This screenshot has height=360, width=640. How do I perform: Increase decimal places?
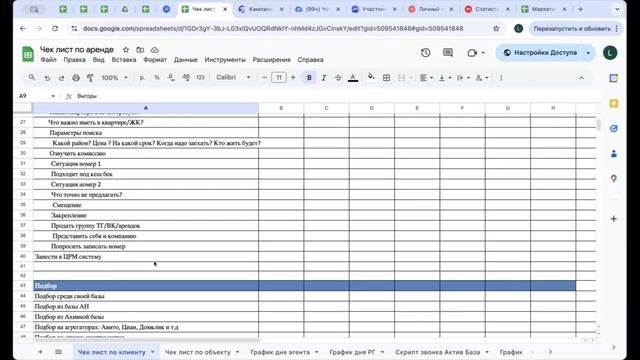186,78
